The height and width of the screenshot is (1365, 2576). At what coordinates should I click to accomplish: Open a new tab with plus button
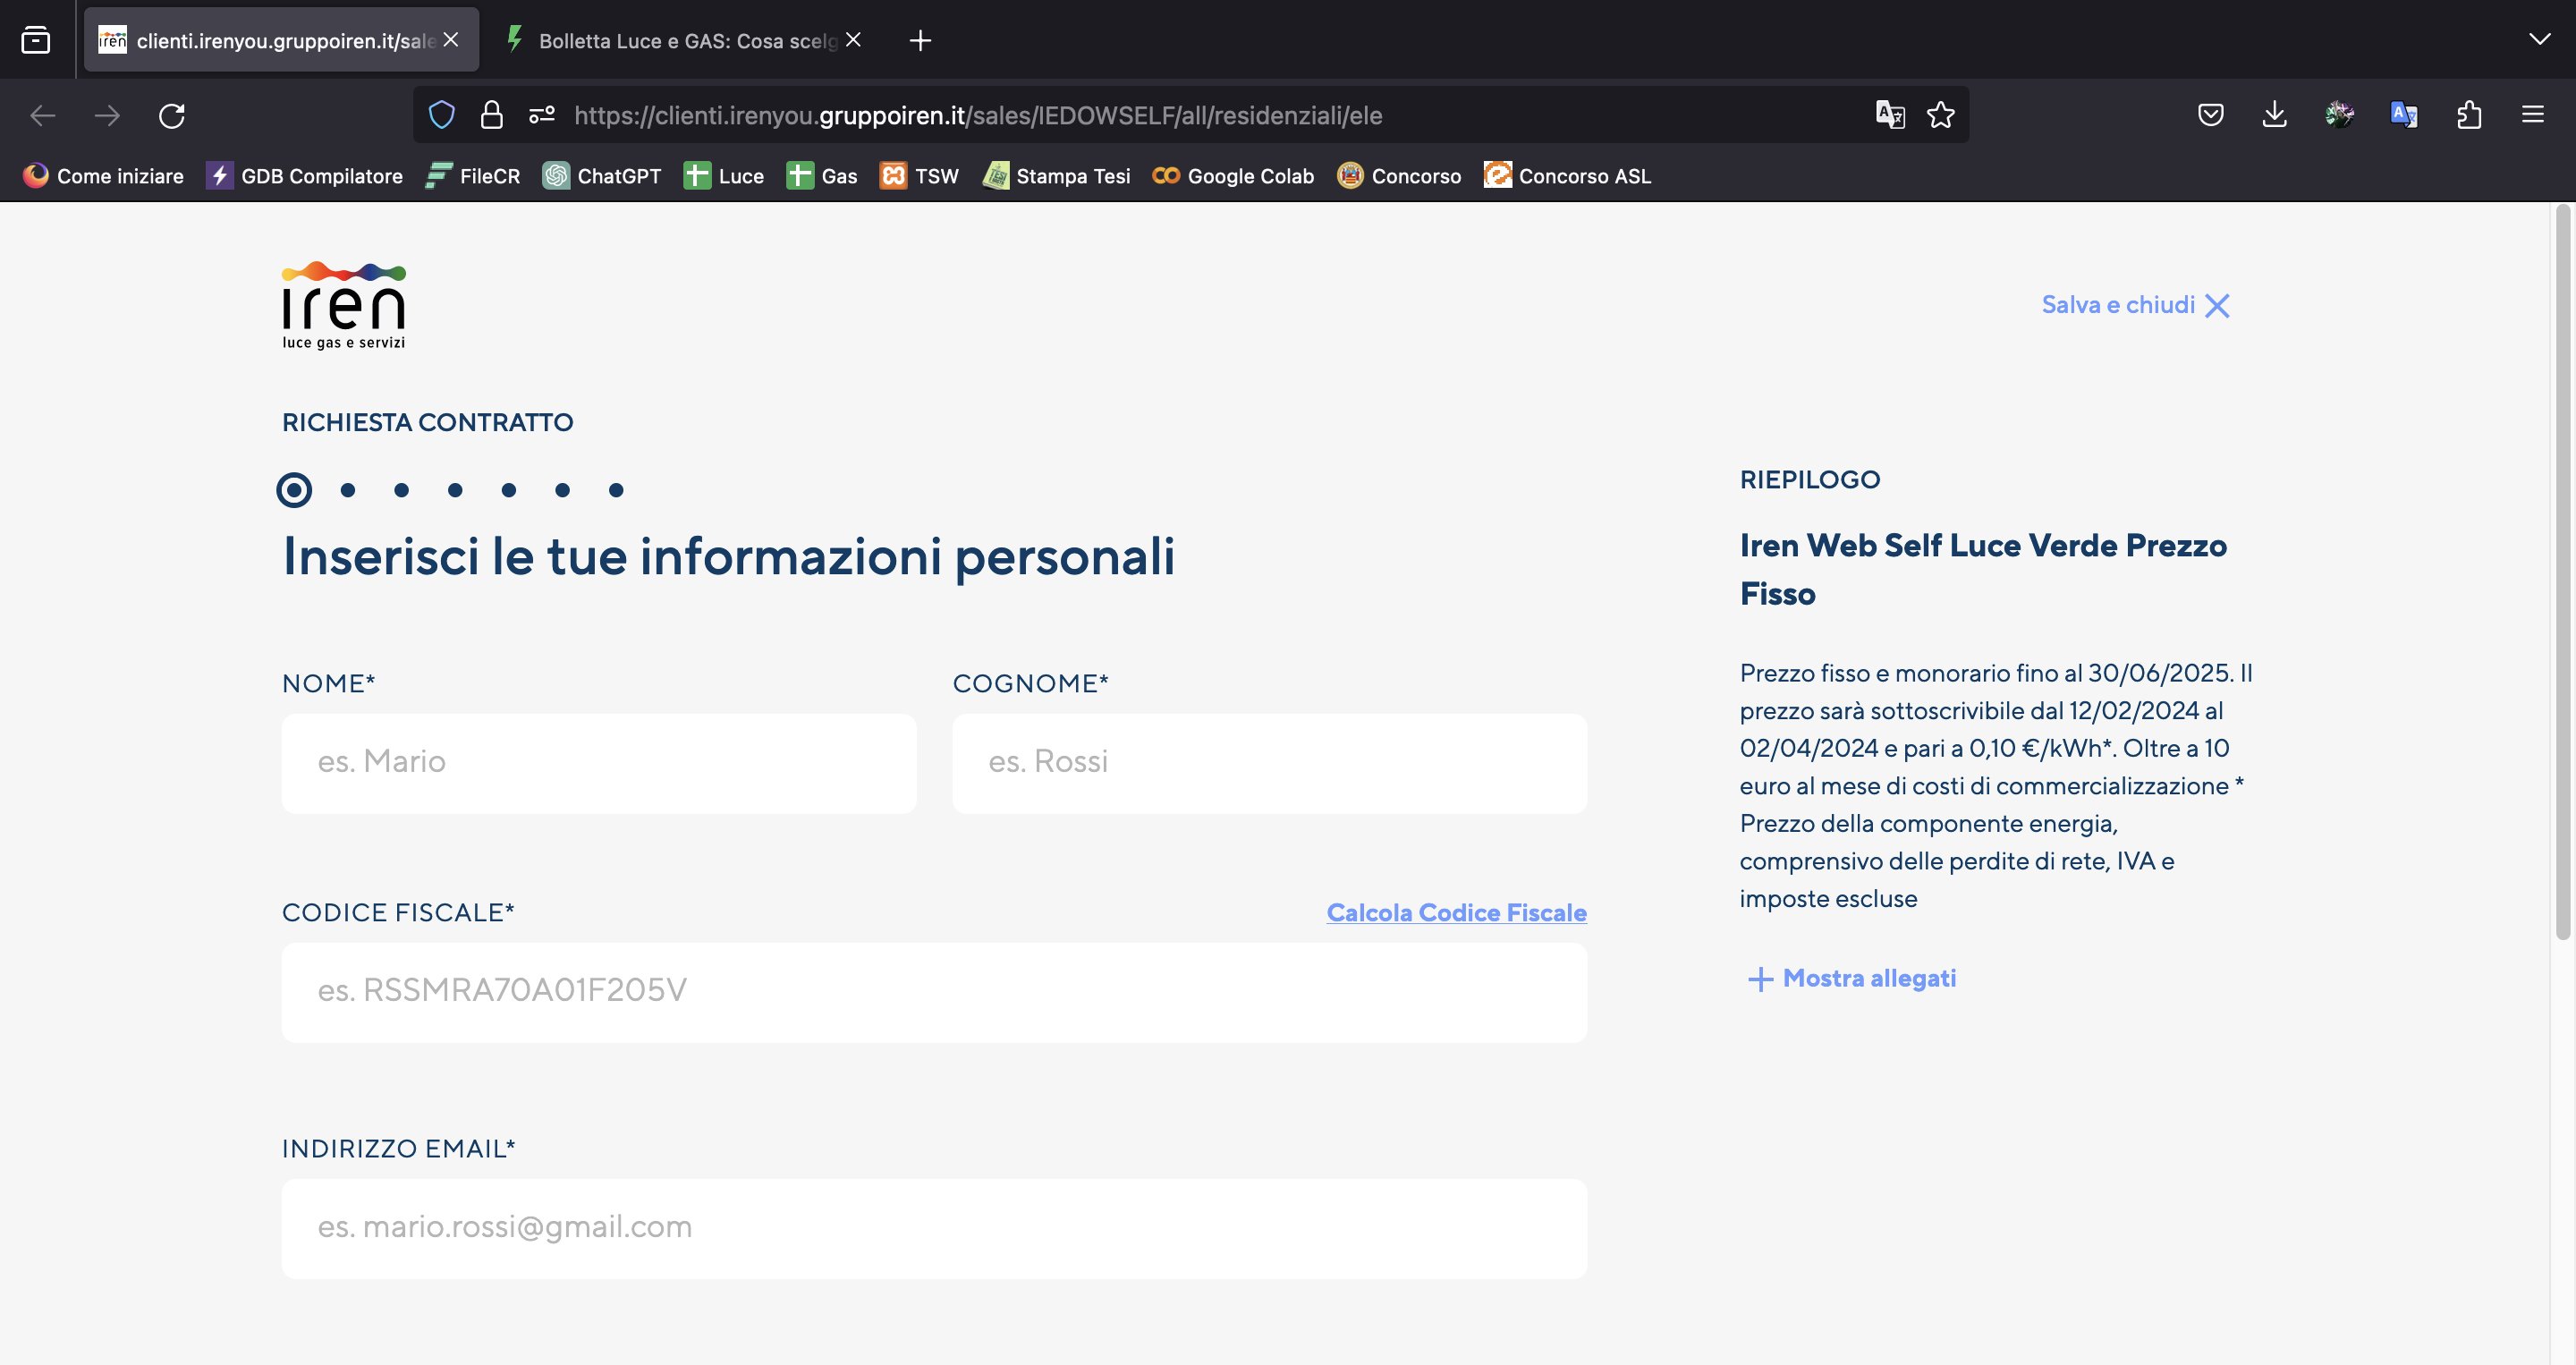point(920,40)
